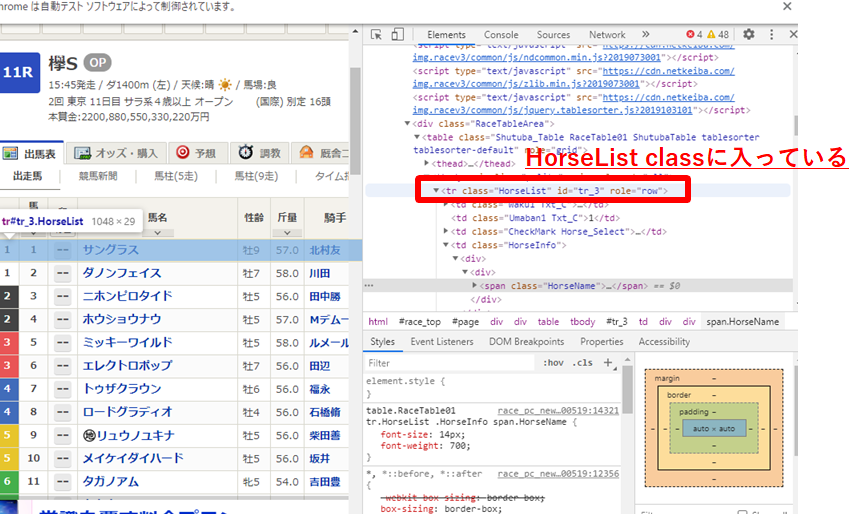864x514 pixels.
Task: Toggle the device toolbar icon
Action: [x=397, y=35]
